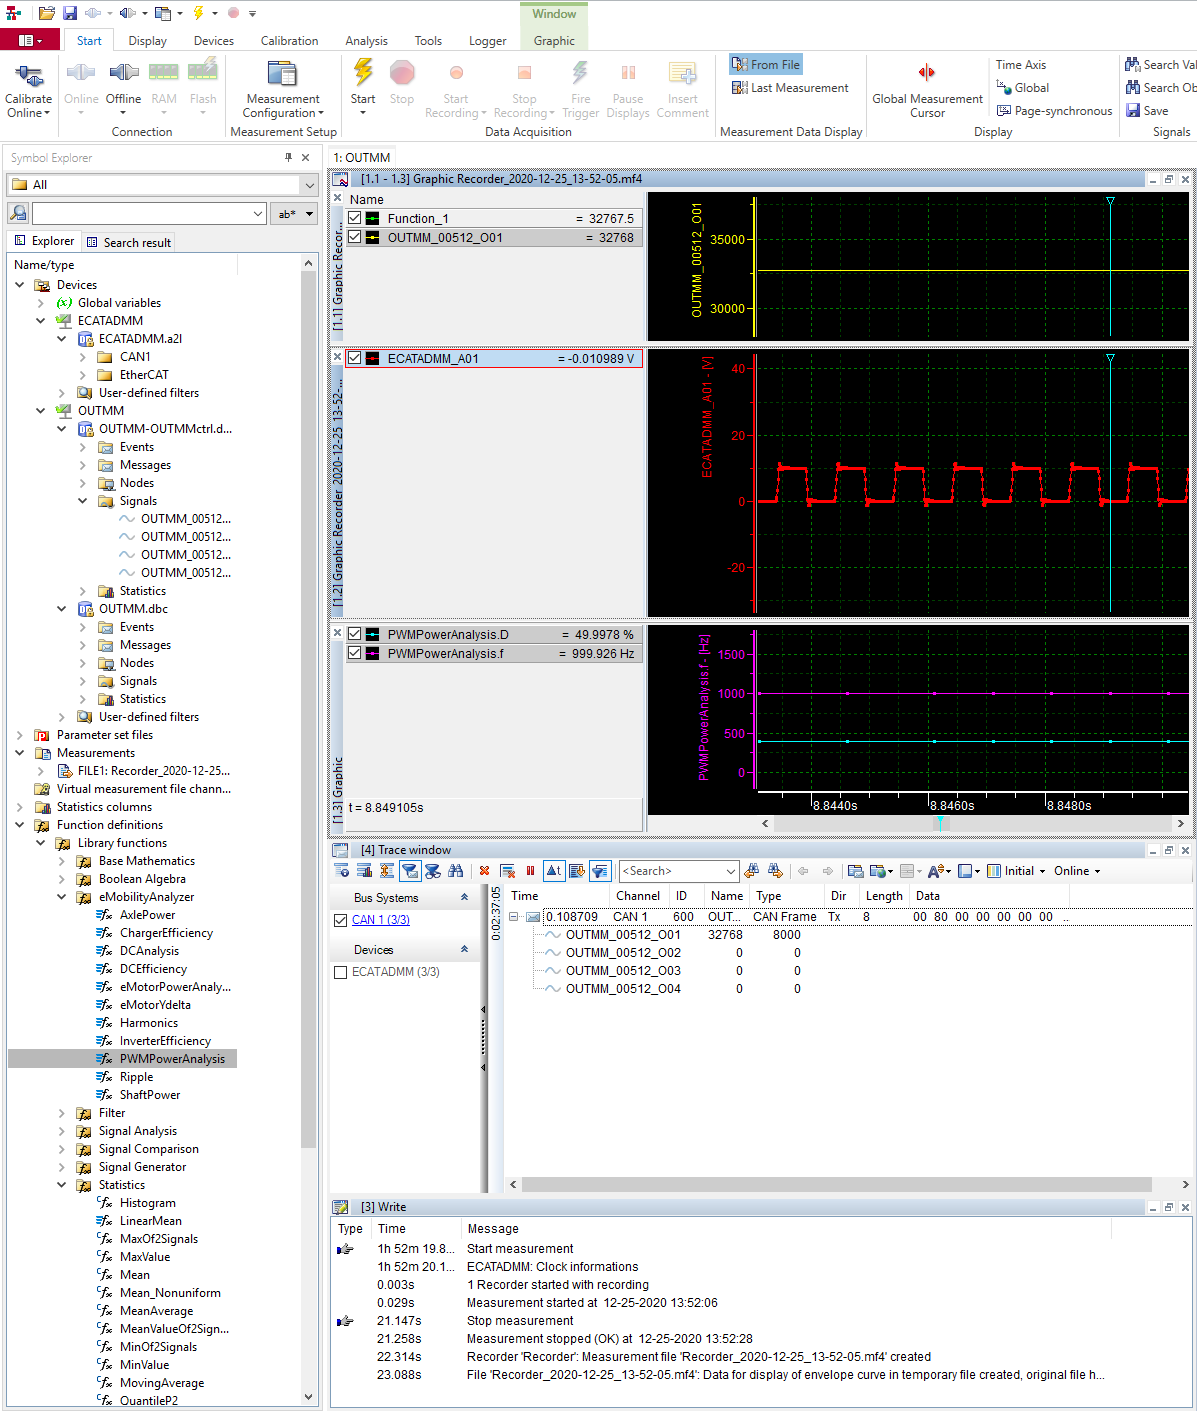Viewport: 1197px width, 1411px height.
Task: Click the Offline connection icon
Action: click(x=123, y=73)
